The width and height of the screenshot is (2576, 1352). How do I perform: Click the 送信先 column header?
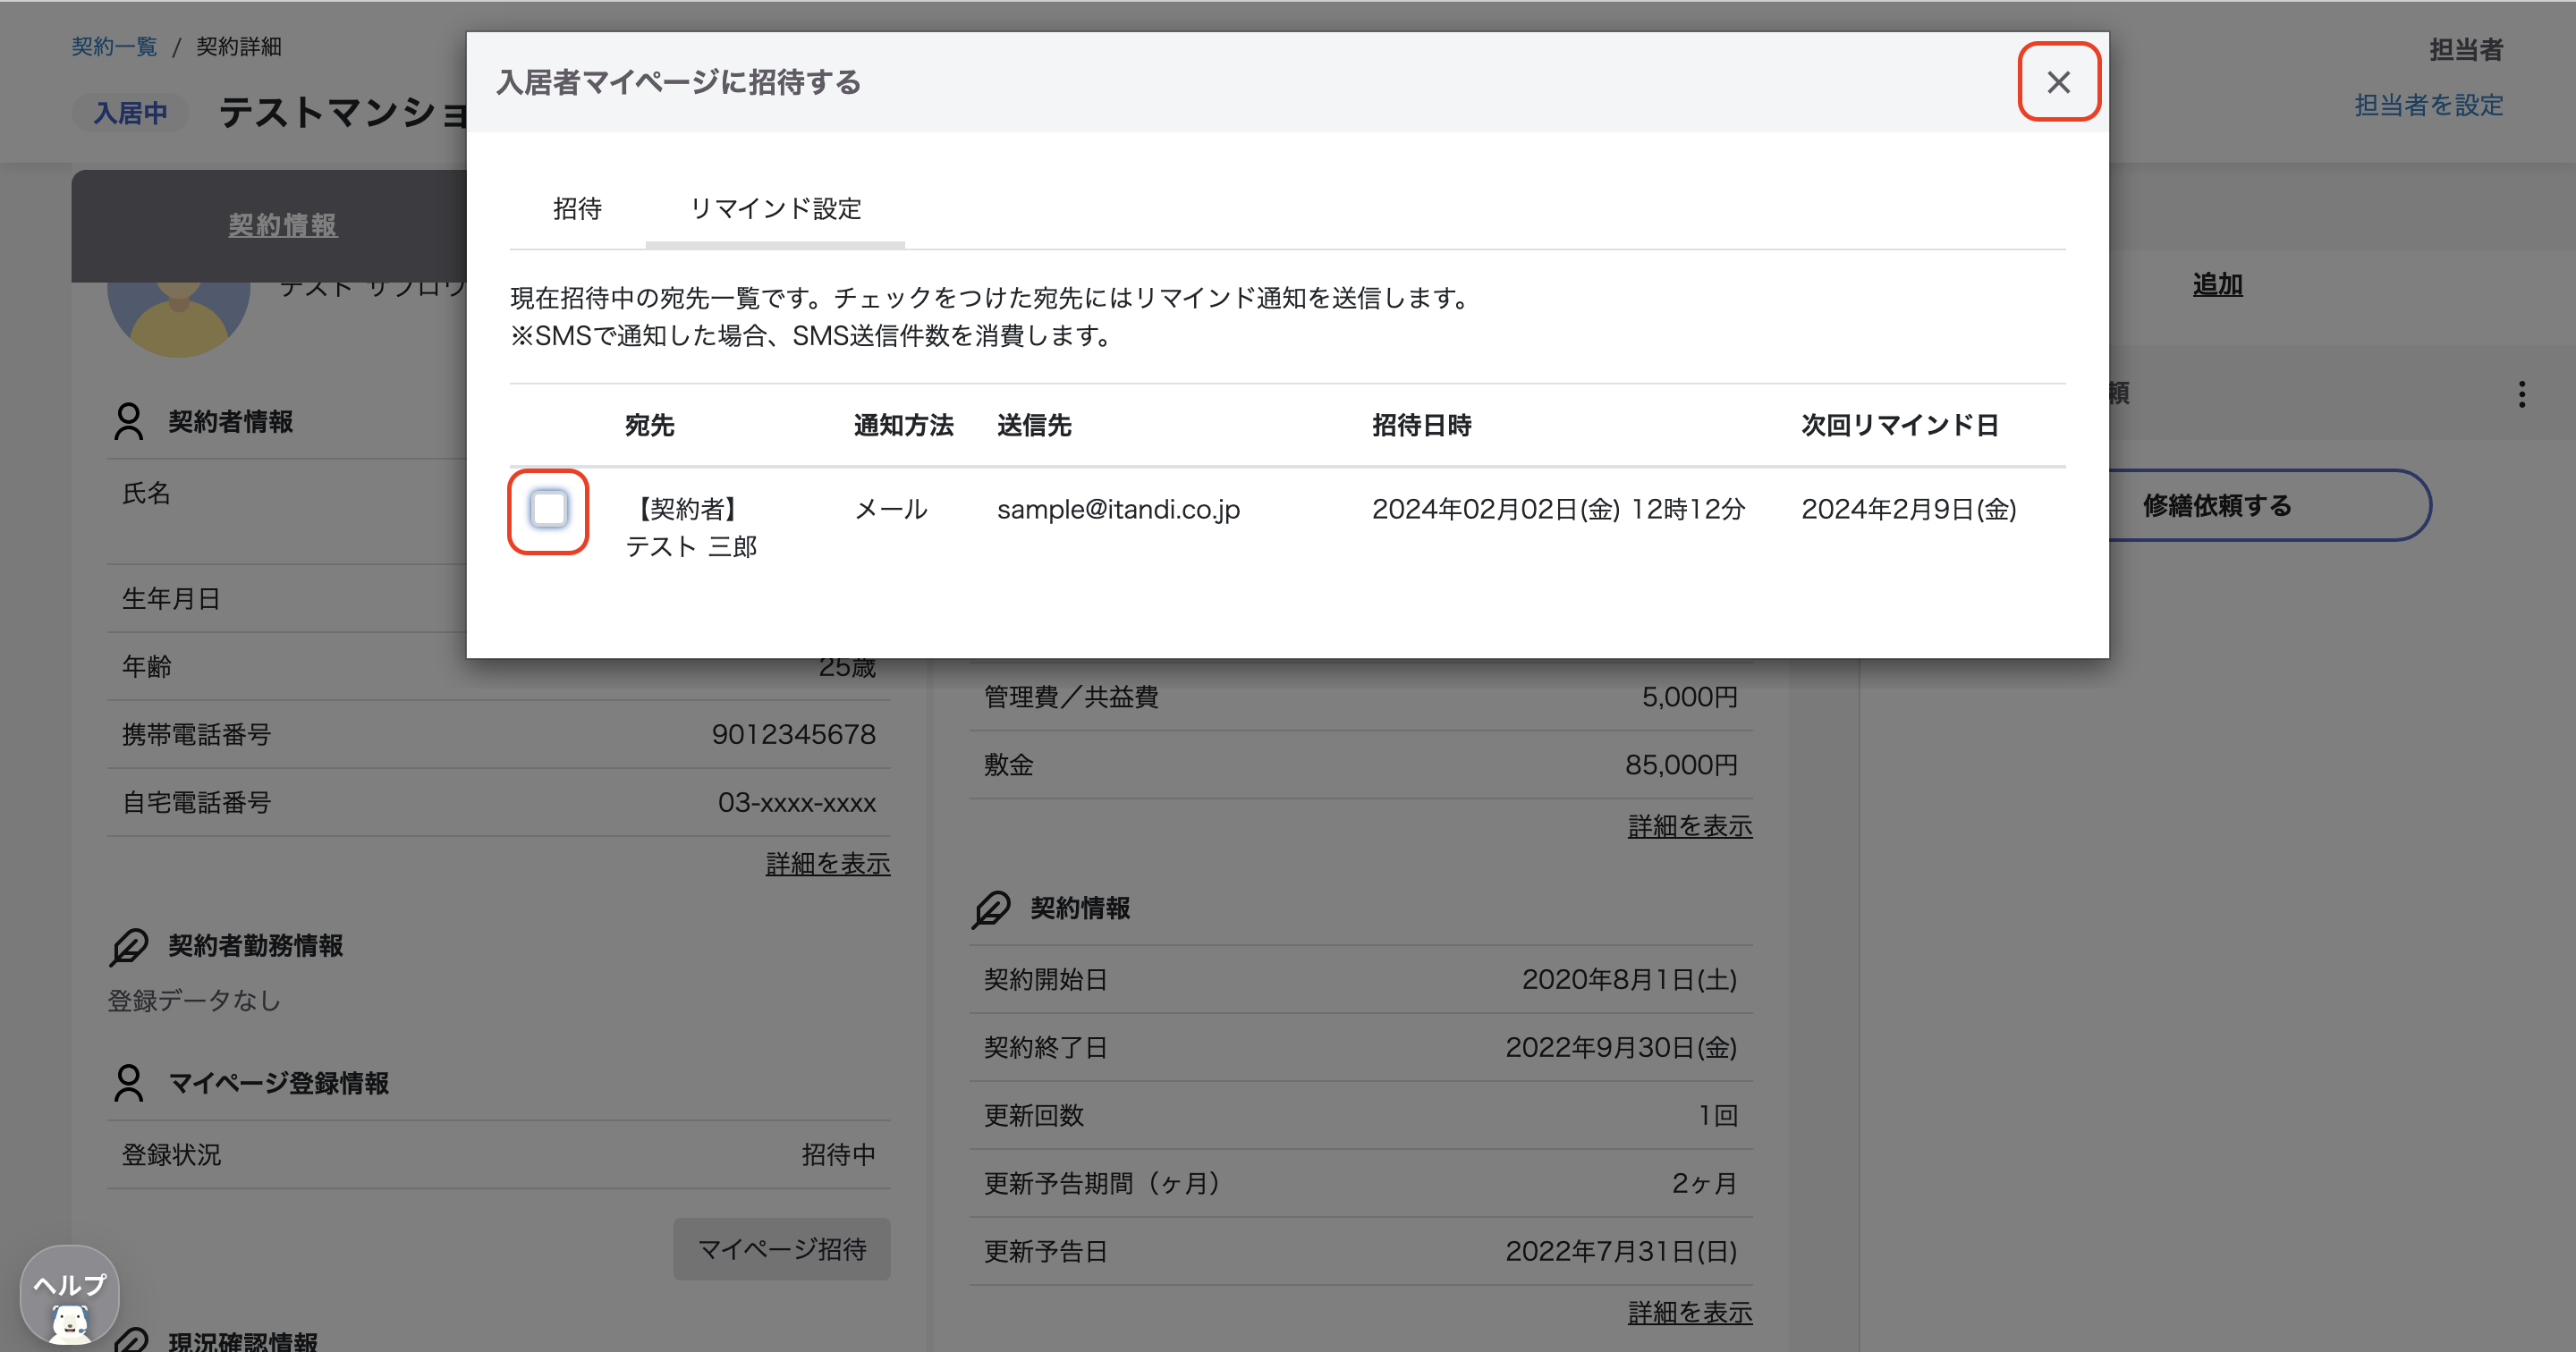(1033, 425)
